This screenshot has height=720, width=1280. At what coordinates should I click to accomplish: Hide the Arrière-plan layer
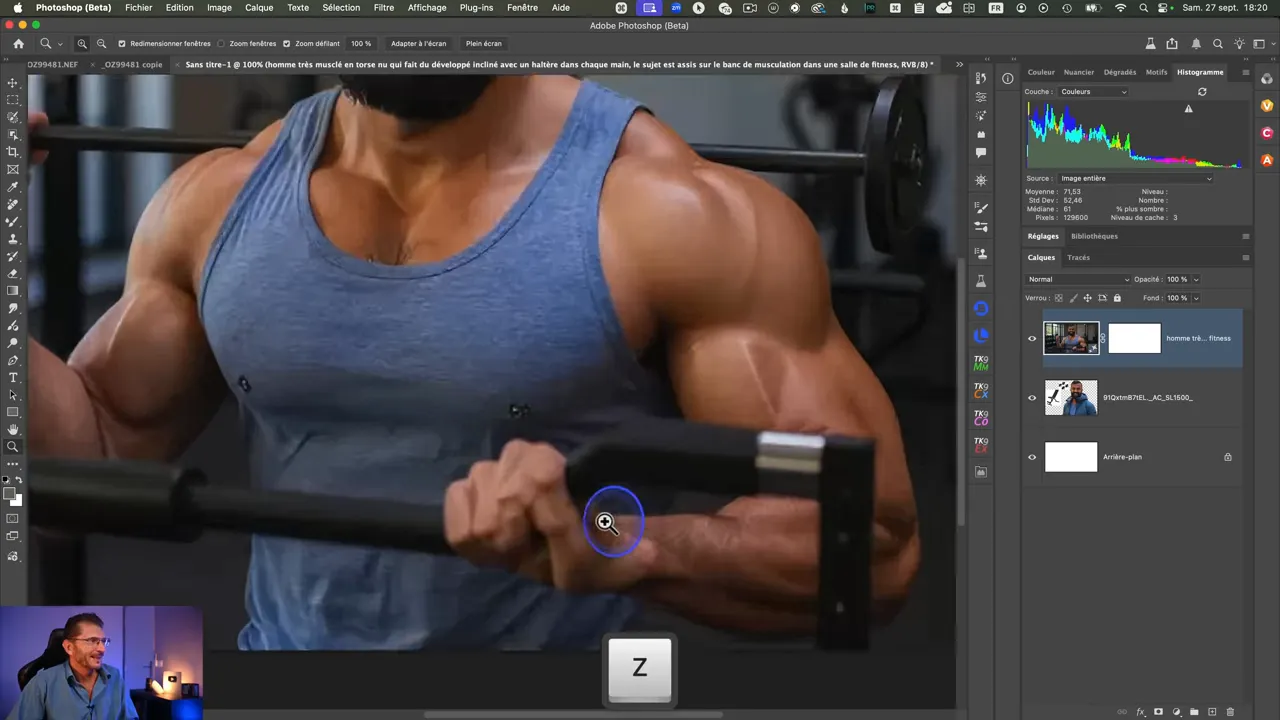[x=1032, y=457]
